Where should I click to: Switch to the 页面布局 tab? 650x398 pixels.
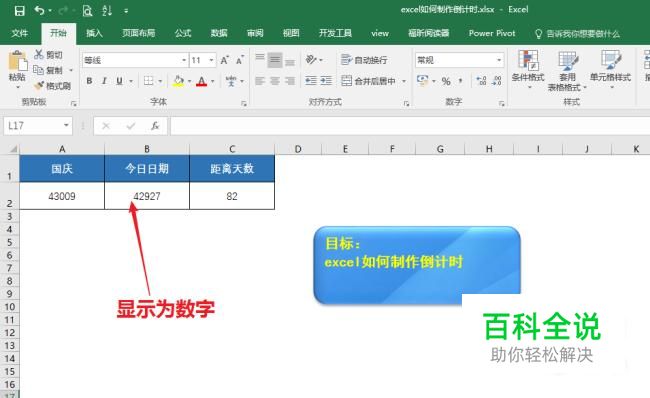coord(138,33)
